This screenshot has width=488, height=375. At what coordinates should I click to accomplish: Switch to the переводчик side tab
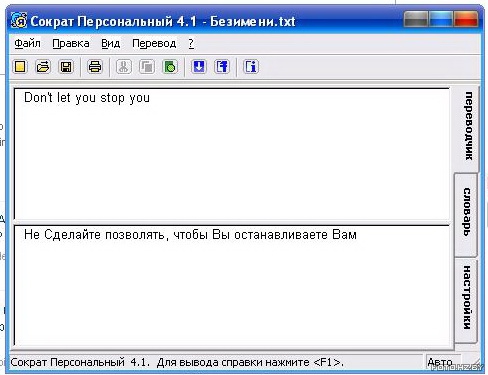[x=467, y=127]
